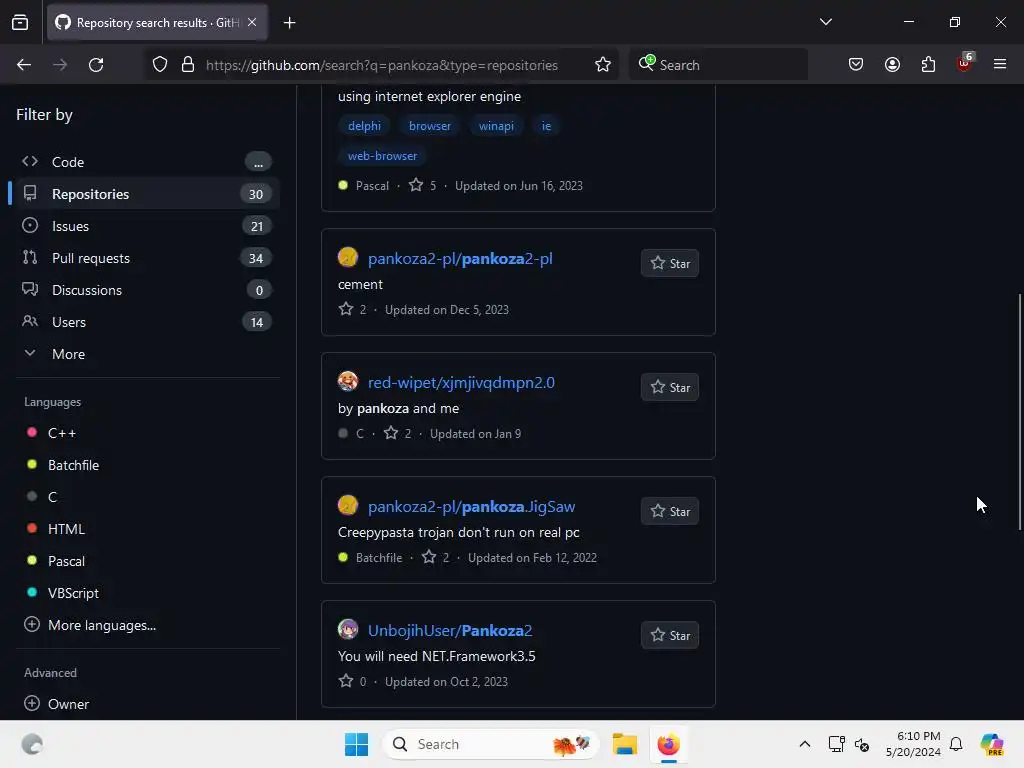
Task: Select the winapi topic tag
Action: tap(496, 126)
